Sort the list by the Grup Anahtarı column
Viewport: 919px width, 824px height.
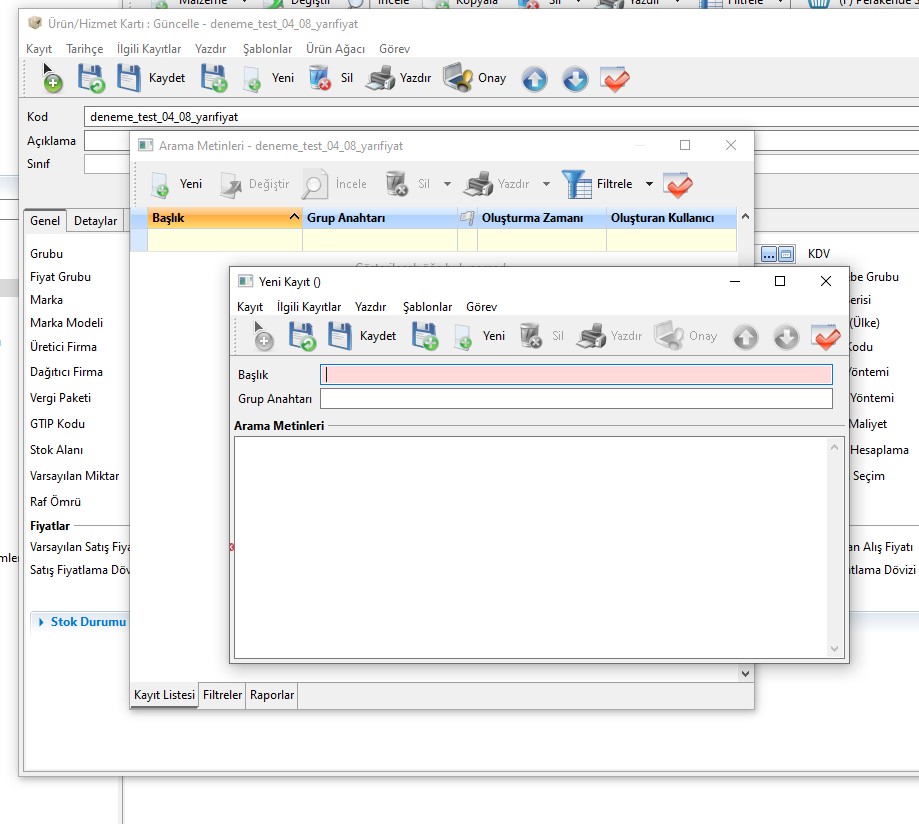point(379,217)
